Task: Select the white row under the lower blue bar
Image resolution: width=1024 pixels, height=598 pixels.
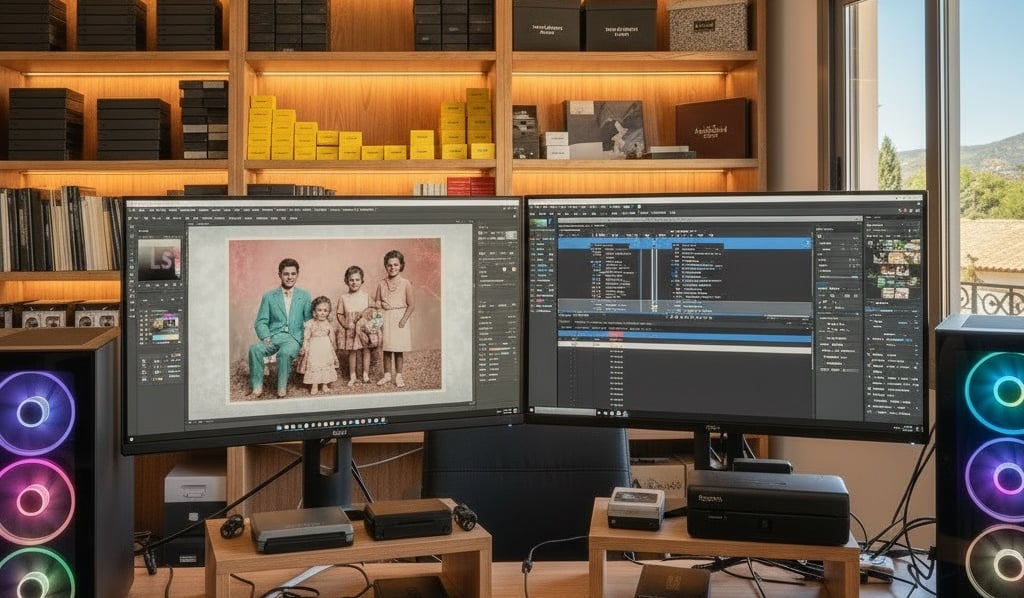Action: point(684,349)
